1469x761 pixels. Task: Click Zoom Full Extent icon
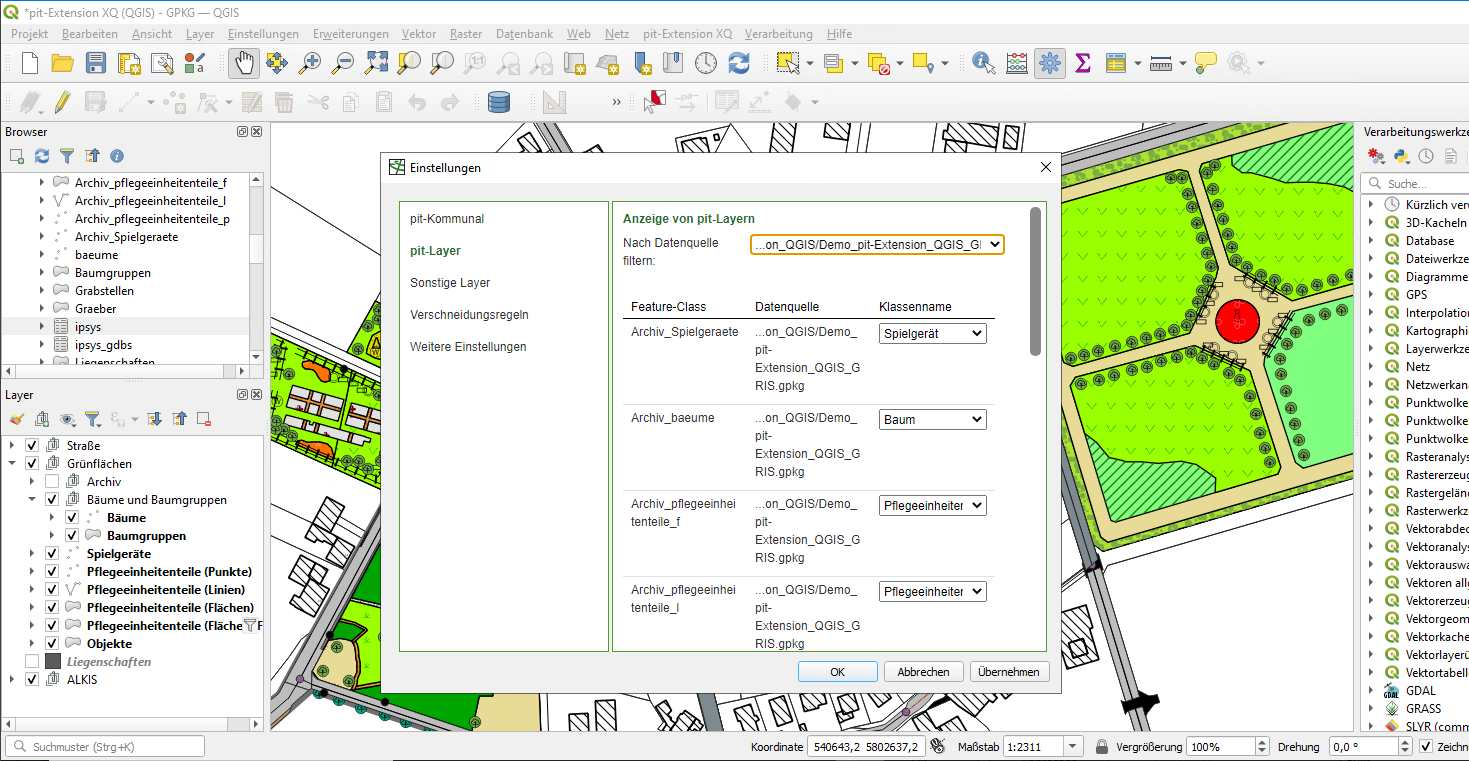pos(375,62)
